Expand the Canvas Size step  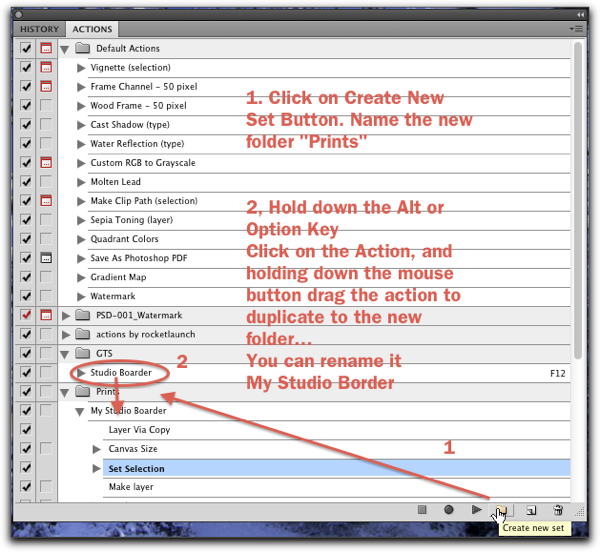[96, 449]
